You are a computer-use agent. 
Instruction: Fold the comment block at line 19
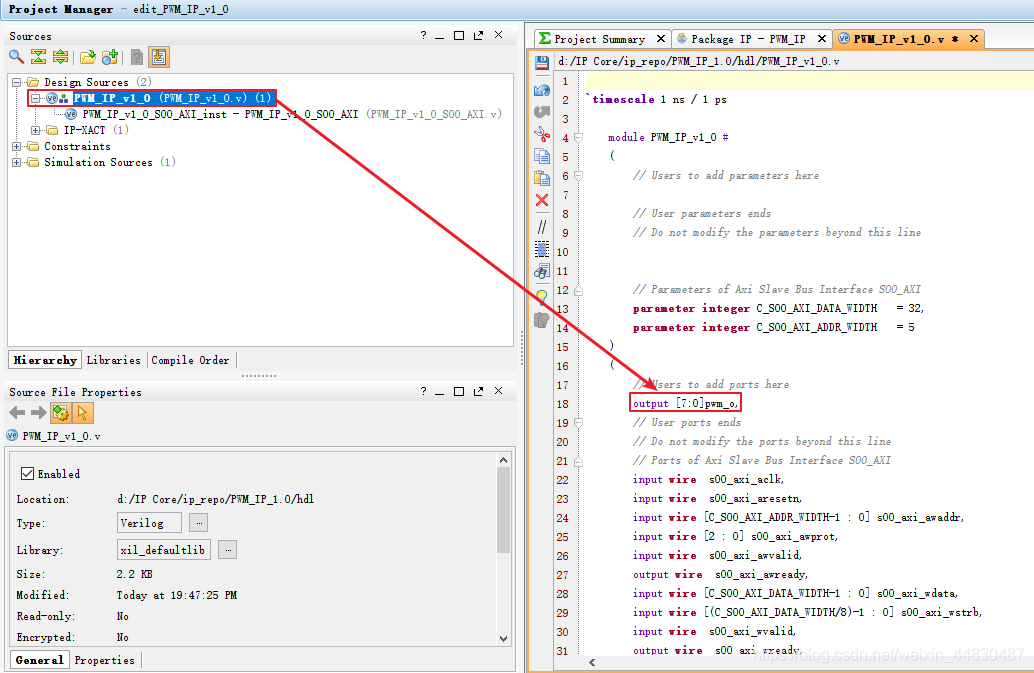[x=578, y=423]
